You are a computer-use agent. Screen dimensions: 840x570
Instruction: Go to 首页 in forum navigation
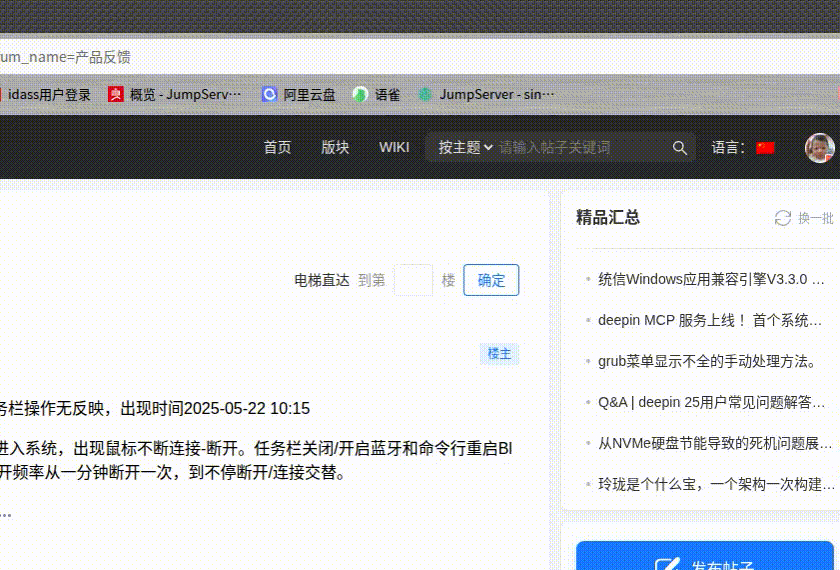(277, 147)
